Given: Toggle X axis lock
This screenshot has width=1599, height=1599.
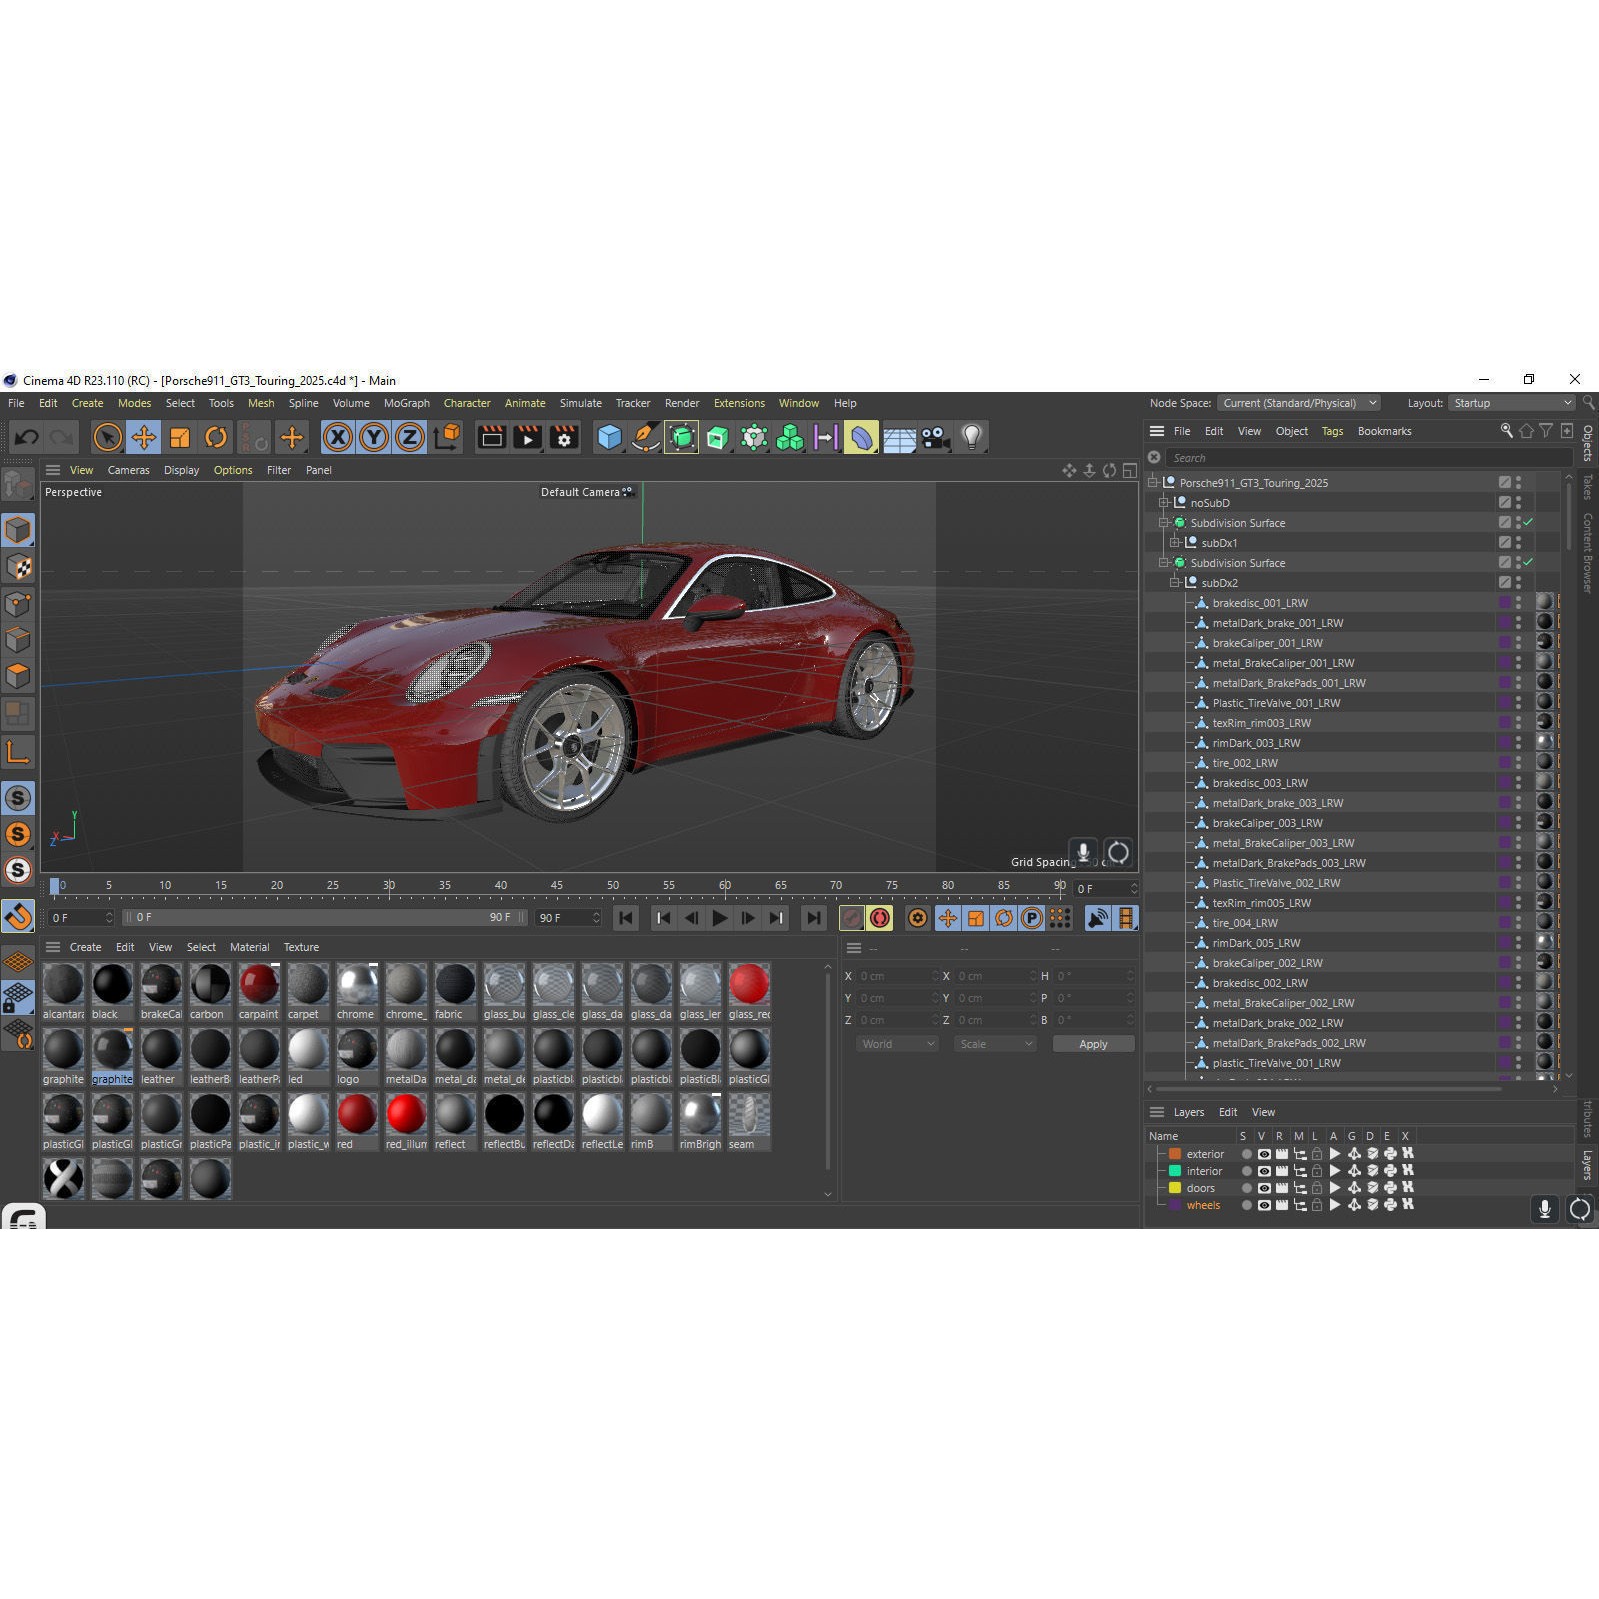Looking at the screenshot, I should 338,437.
